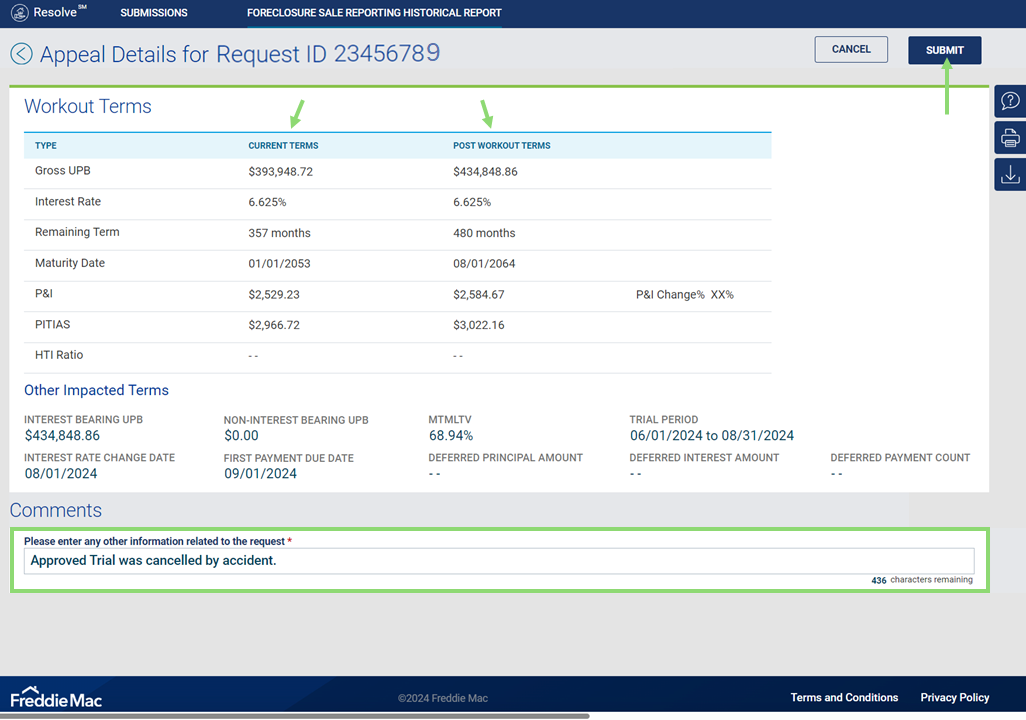Select post workout maturity date 08/01/2064
The height and width of the screenshot is (720, 1026).
pyautogui.click(x=484, y=264)
